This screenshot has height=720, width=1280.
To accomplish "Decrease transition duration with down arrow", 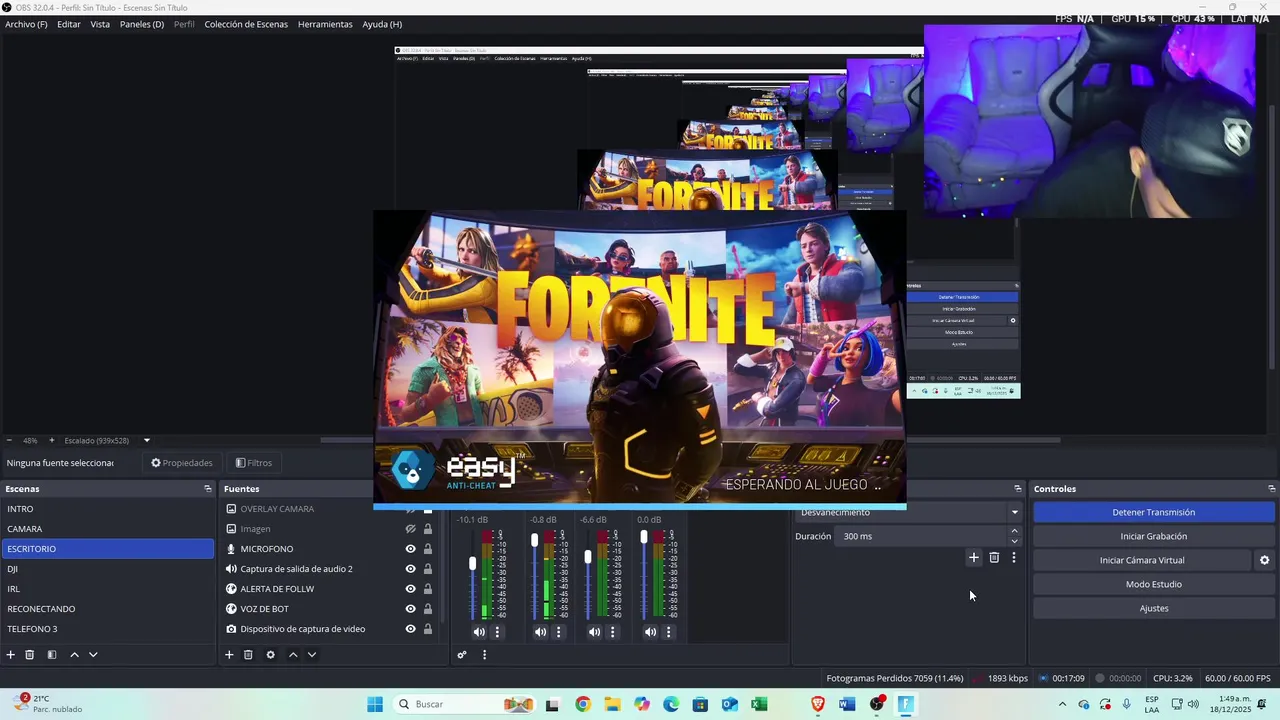I will [1014, 542].
